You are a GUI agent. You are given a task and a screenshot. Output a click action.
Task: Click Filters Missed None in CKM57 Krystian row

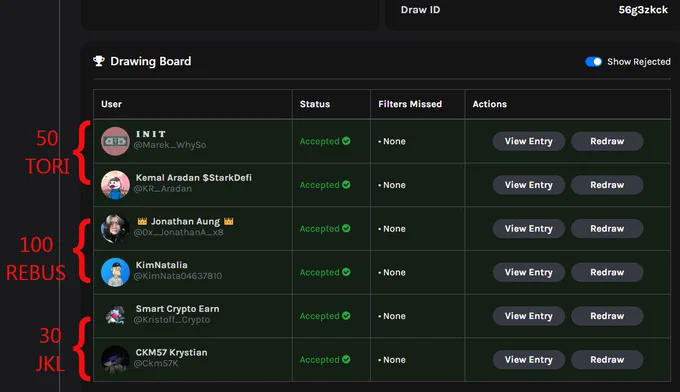point(392,359)
